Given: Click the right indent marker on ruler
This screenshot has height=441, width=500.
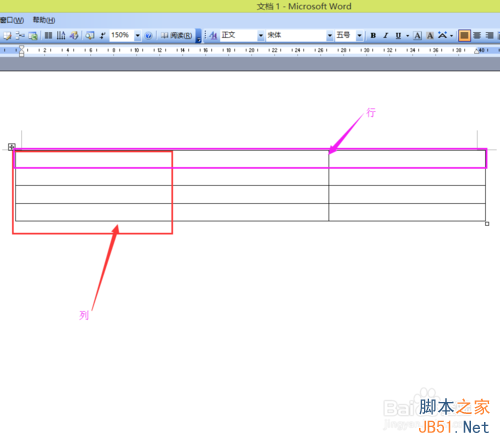Looking at the screenshot, I should [477, 51].
